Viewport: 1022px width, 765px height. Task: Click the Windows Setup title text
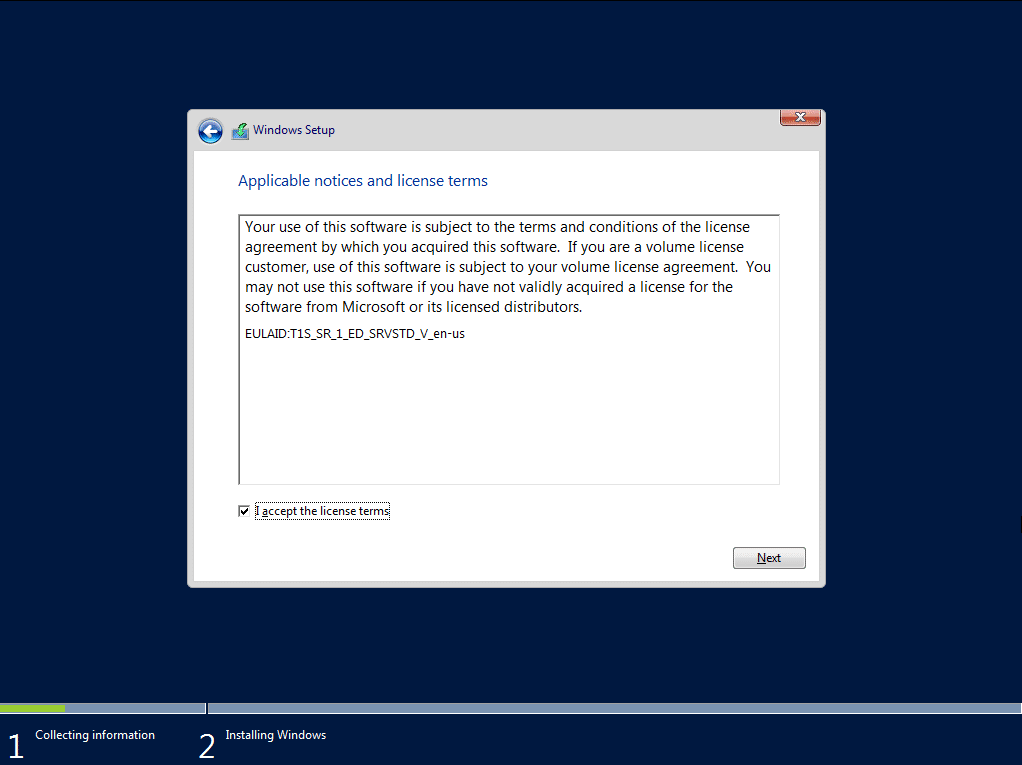[294, 130]
